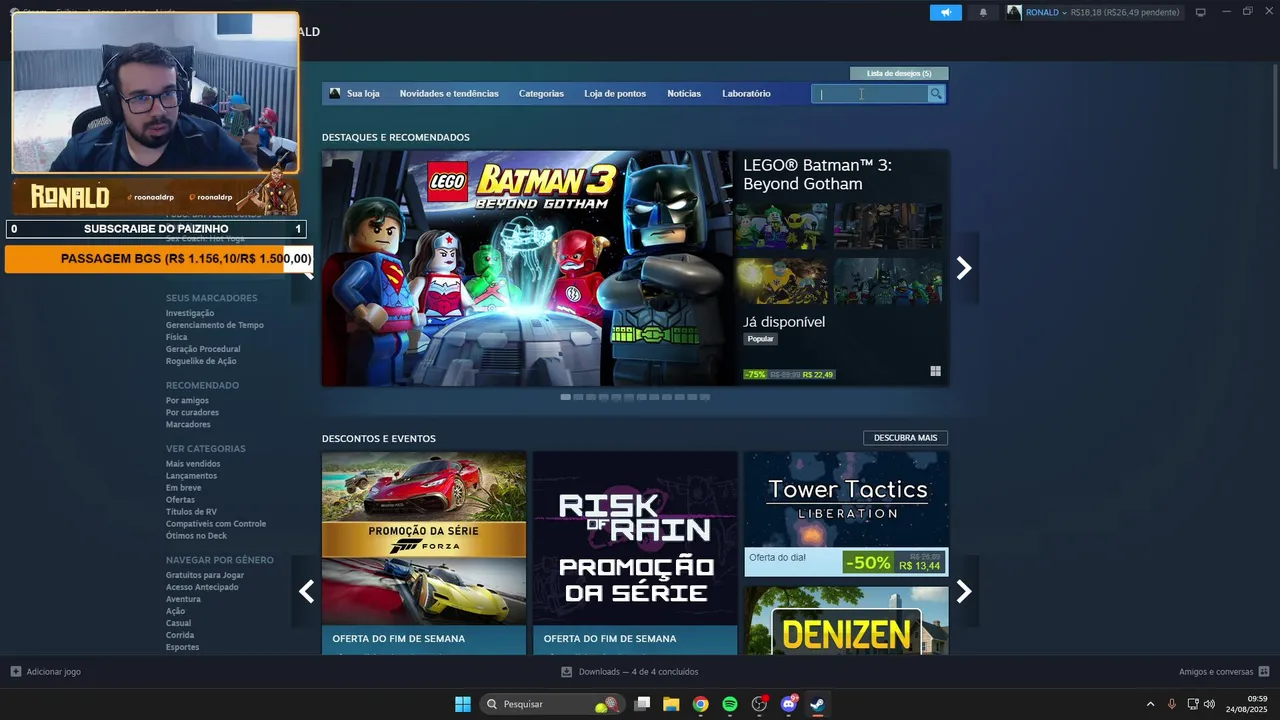
Task: Show hidden system tray icons
Action: 1150,704
